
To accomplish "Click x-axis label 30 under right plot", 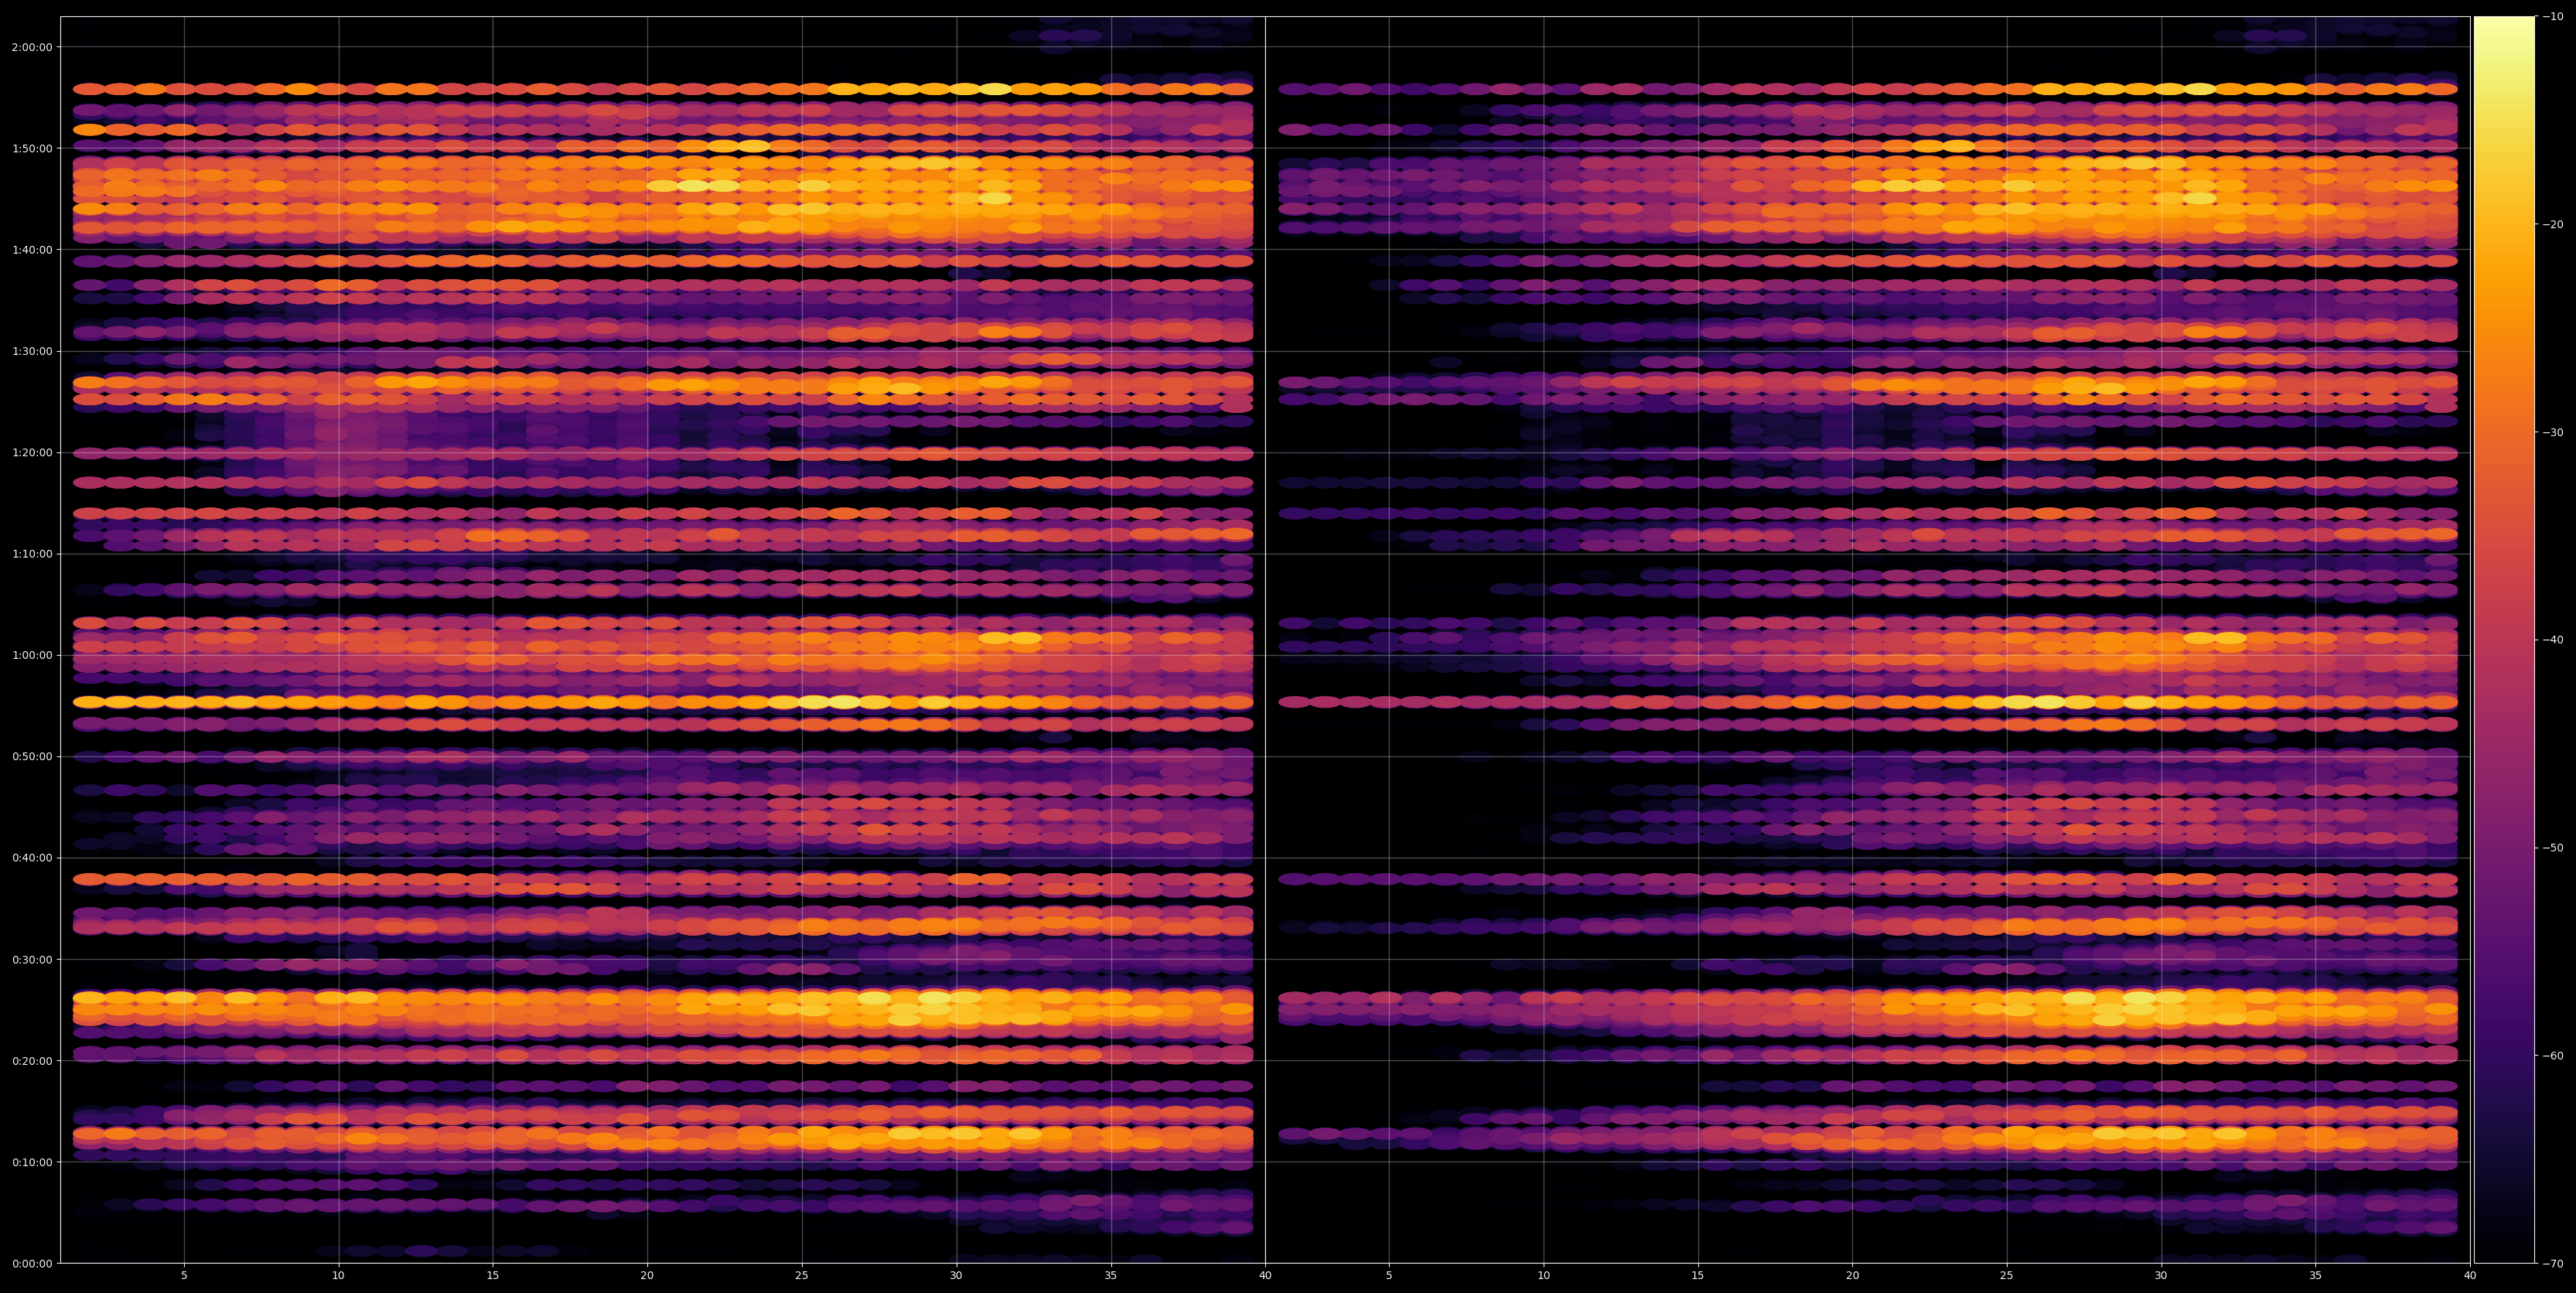I will tap(2161, 1276).
